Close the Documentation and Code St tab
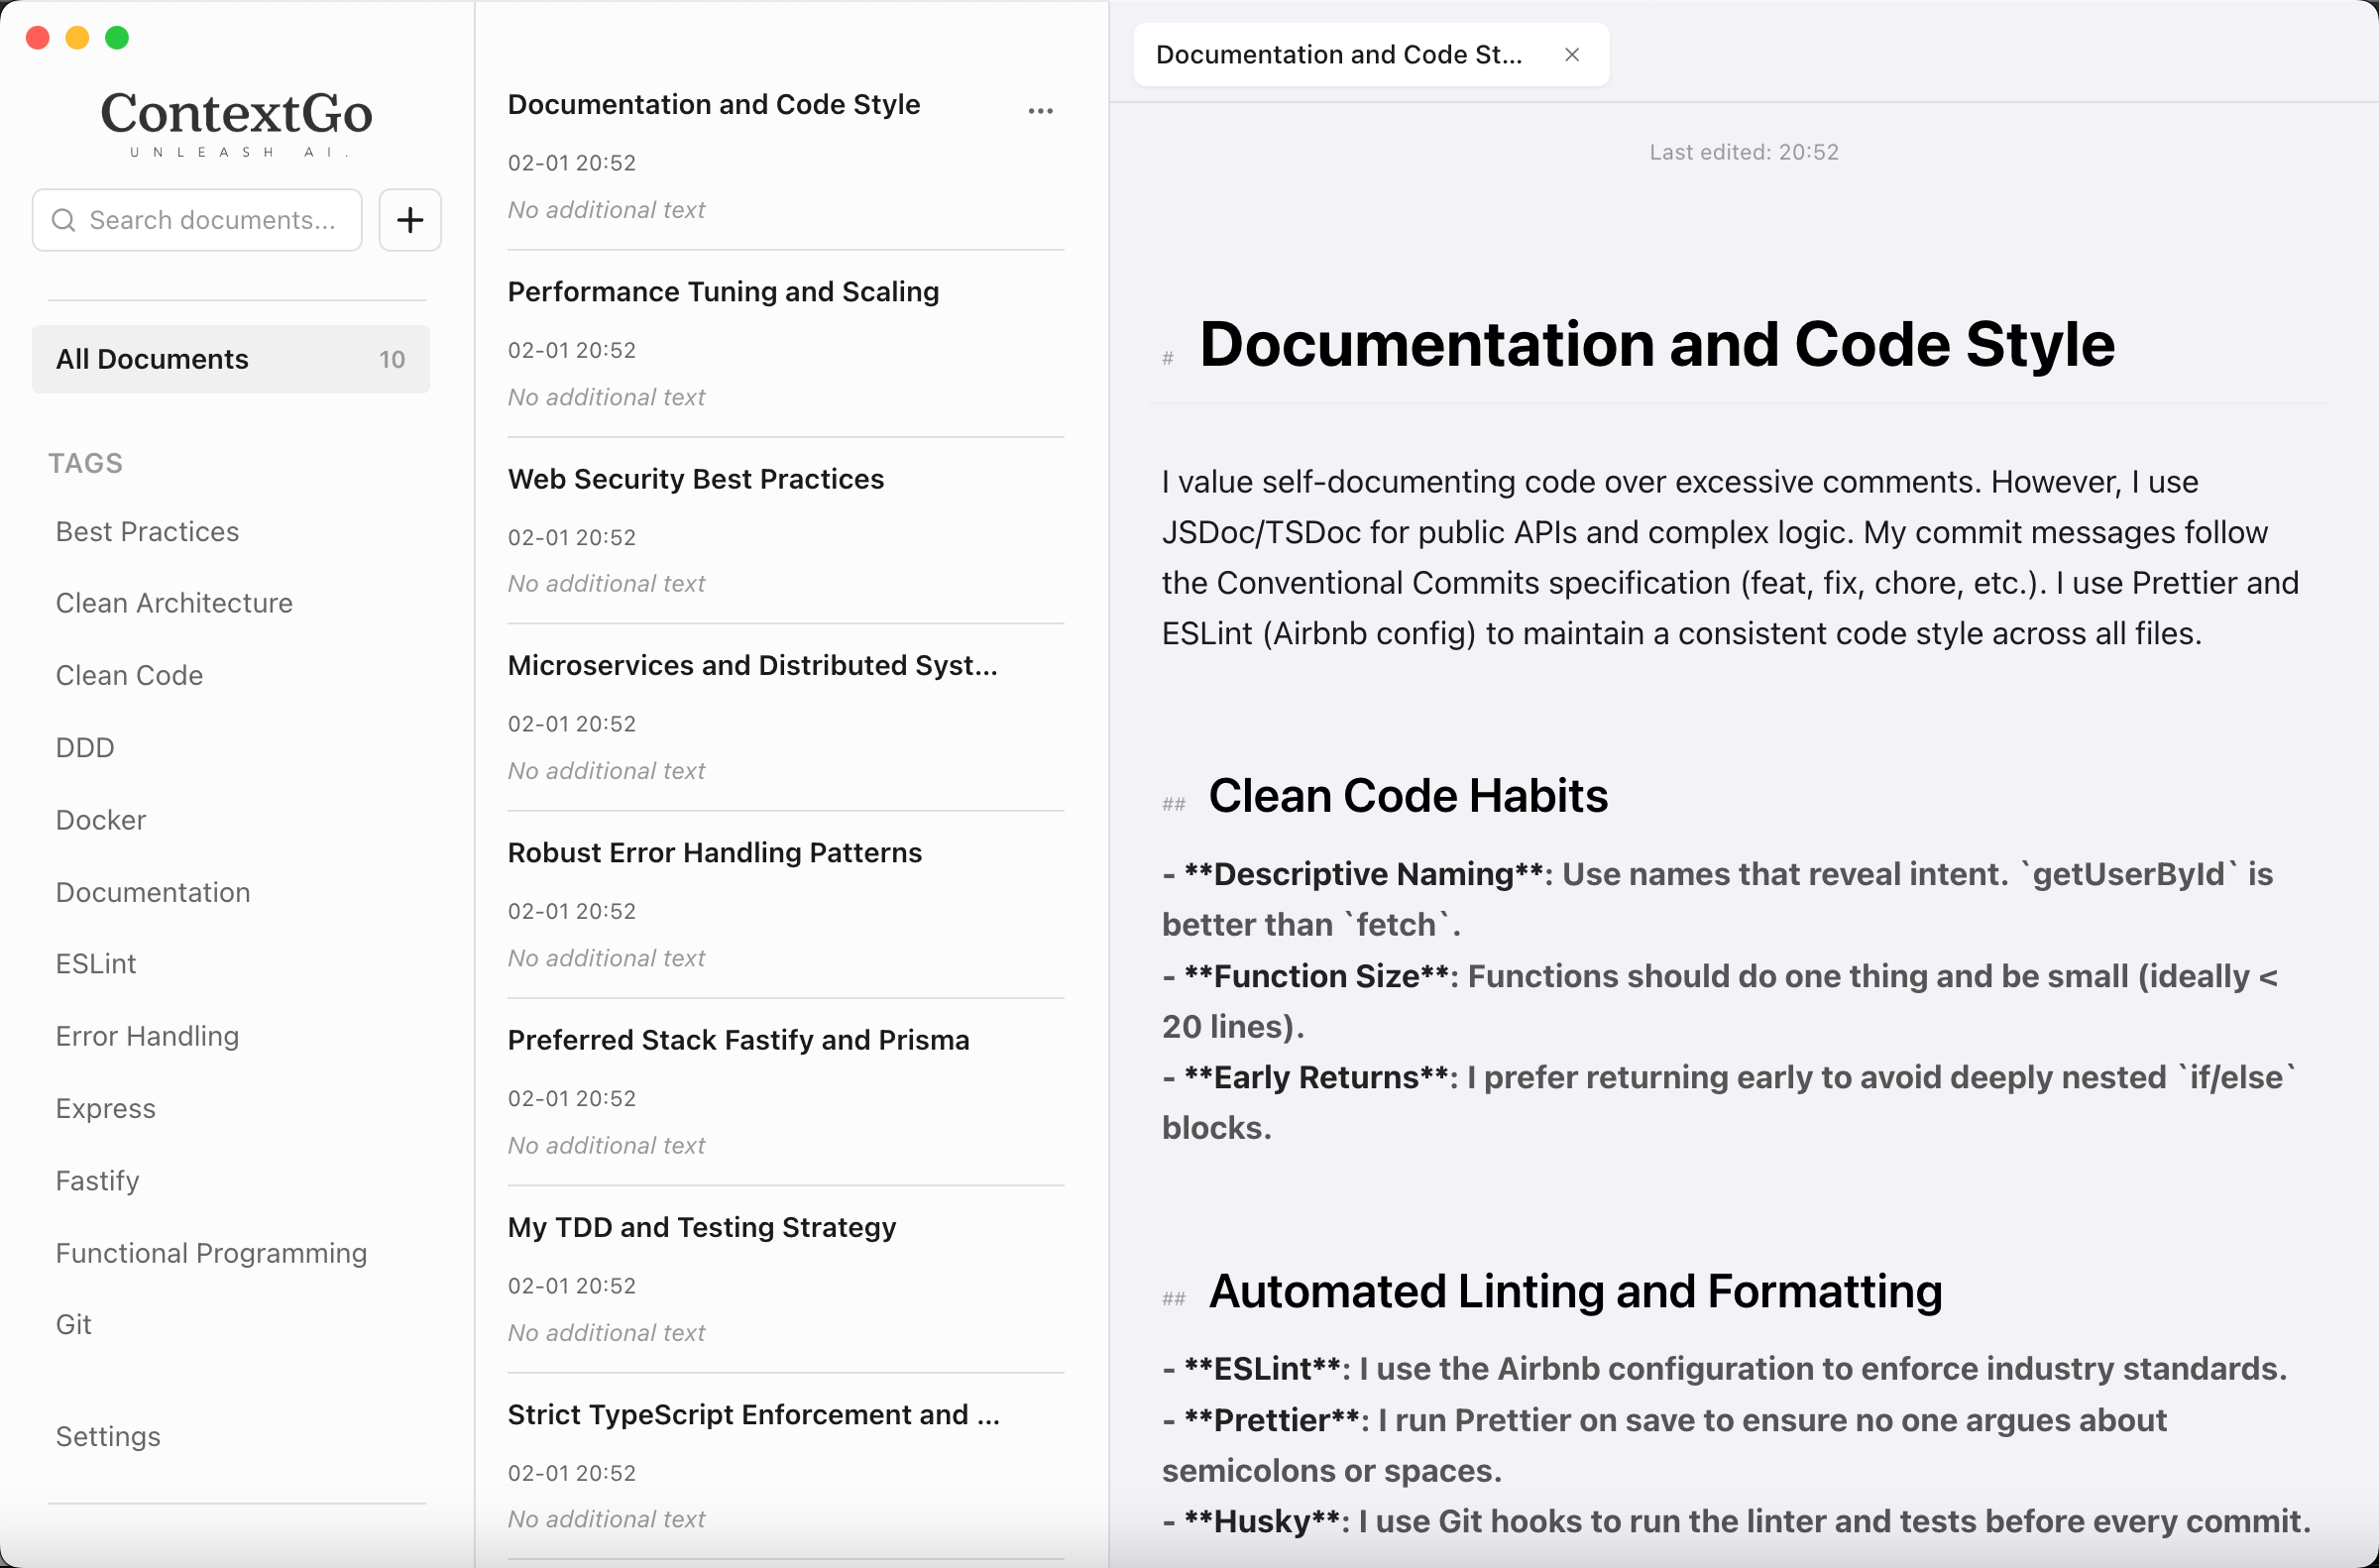 point(1572,55)
